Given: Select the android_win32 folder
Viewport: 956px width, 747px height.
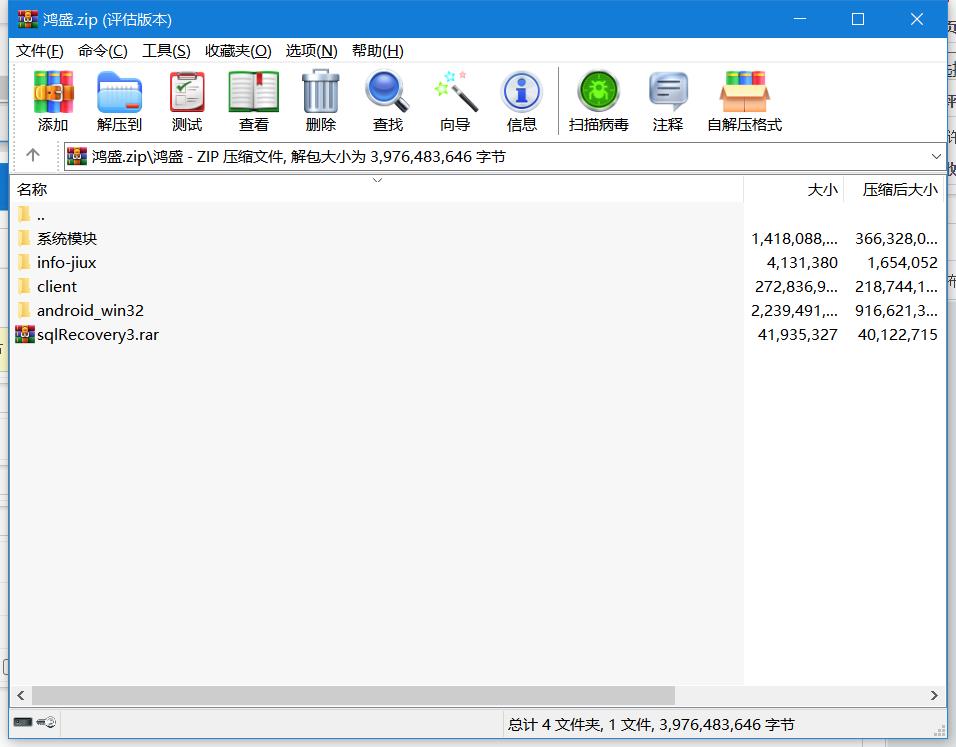Looking at the screenshot, I should tap(90, 311).
